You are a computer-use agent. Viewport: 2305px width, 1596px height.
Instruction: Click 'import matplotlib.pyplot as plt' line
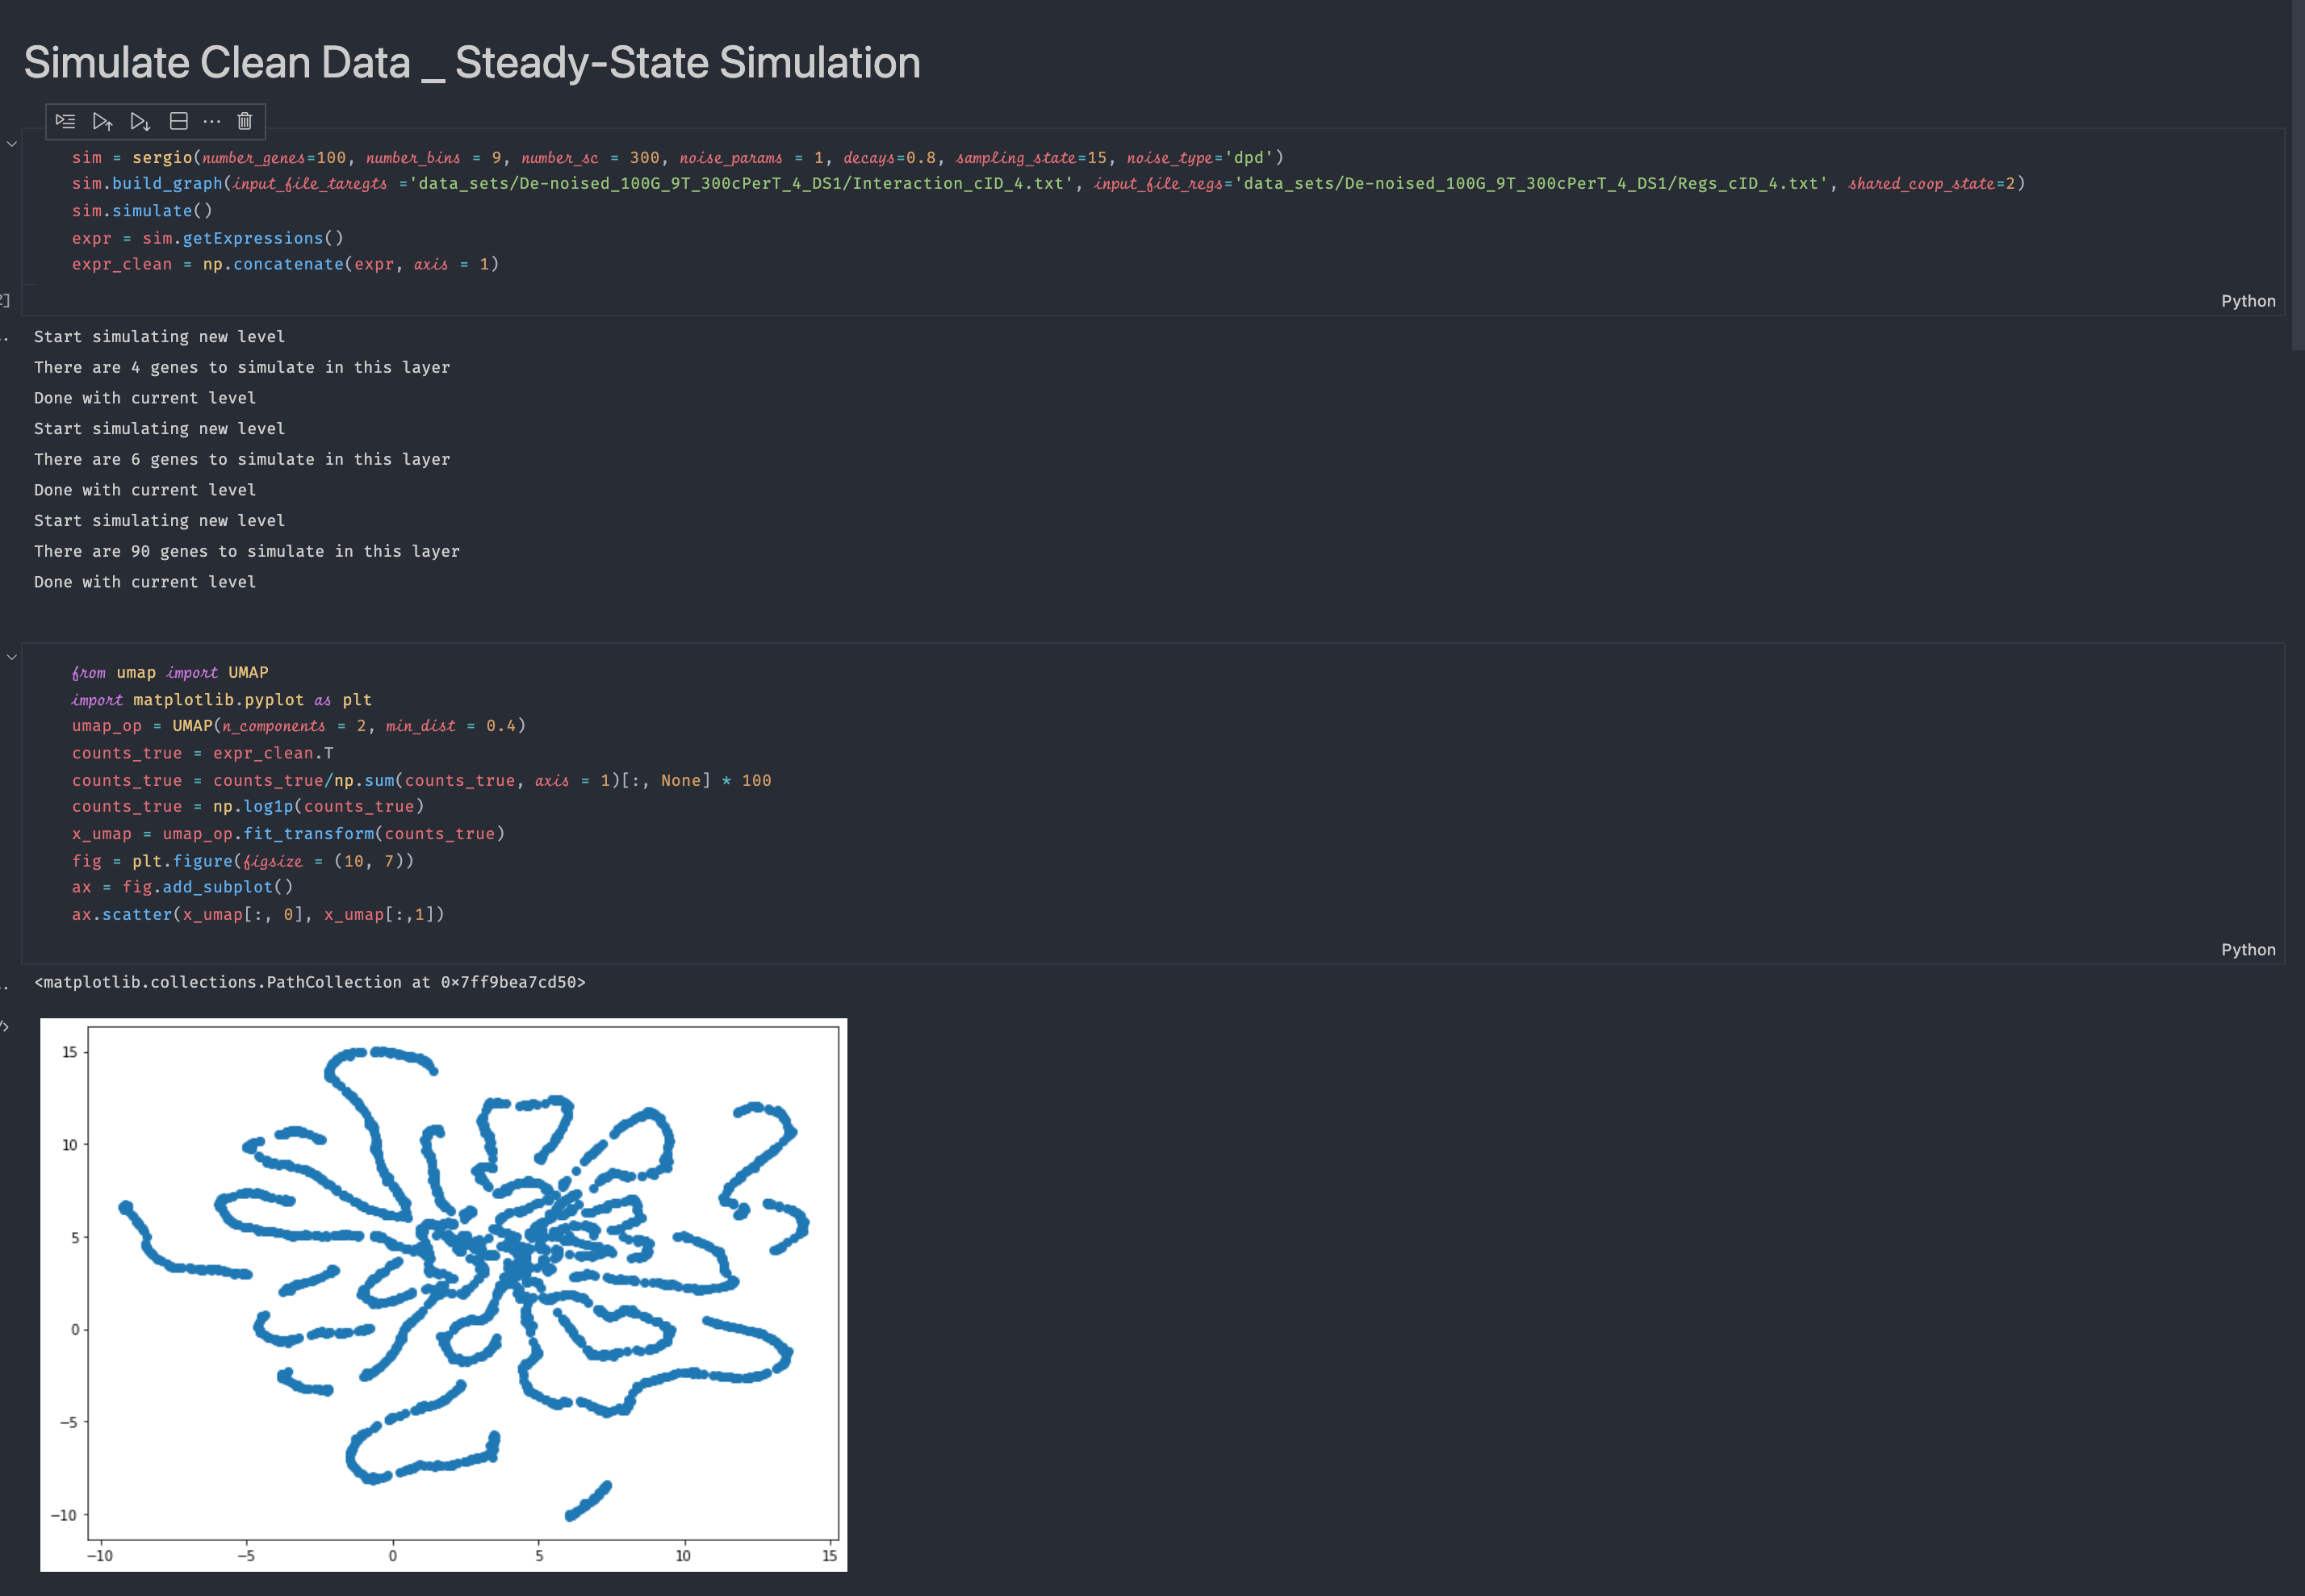(221, 700)
